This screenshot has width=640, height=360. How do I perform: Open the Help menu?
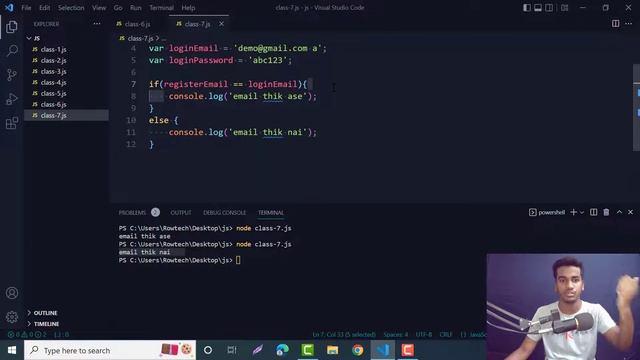click(188, 8)
